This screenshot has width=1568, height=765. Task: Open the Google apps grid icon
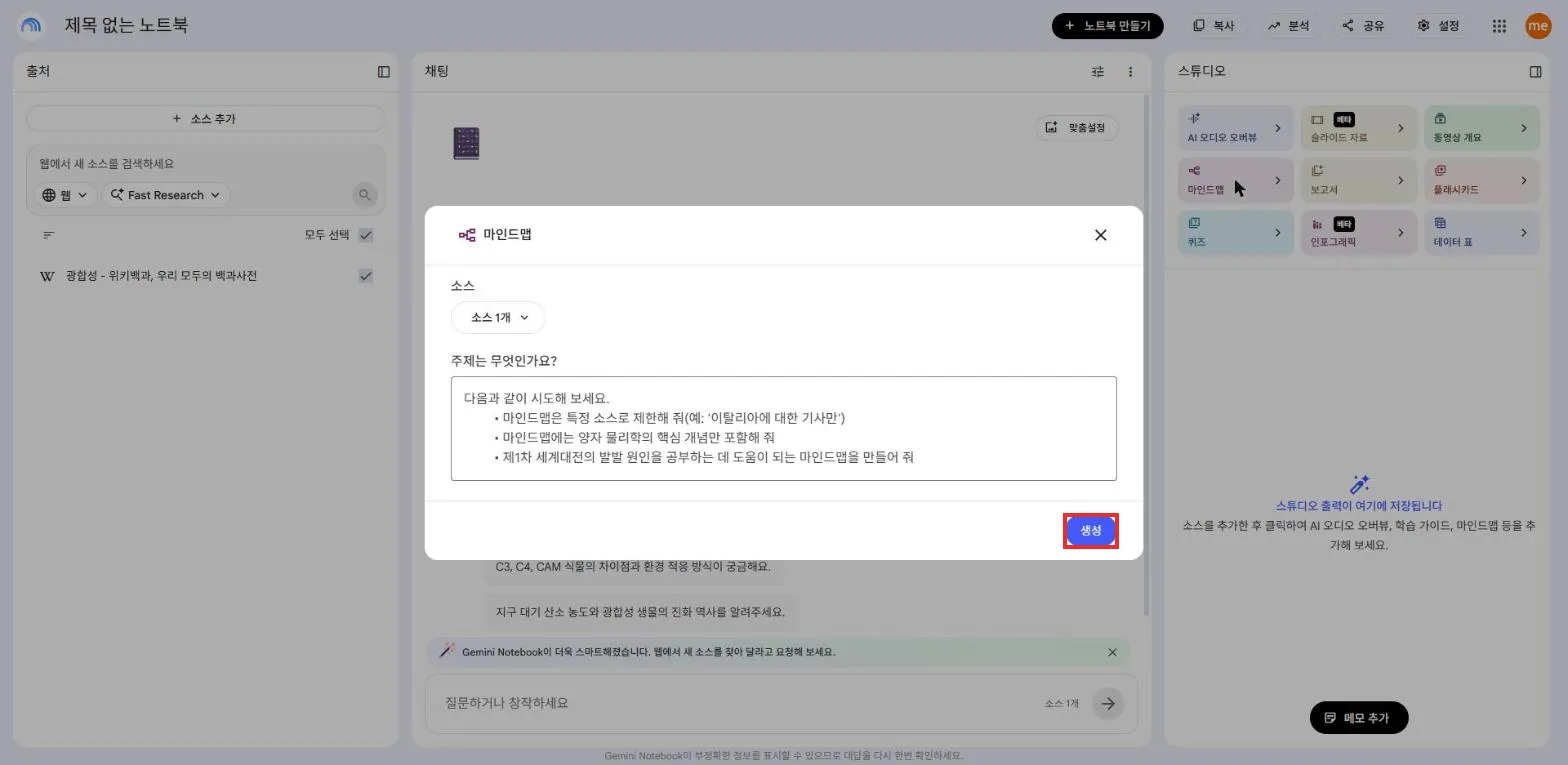tap(1499, 26)
